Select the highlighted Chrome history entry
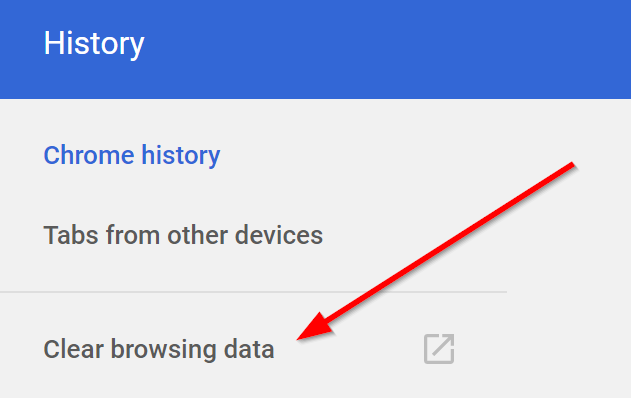This screenshot has height=398, width=631. pos(132,155)
